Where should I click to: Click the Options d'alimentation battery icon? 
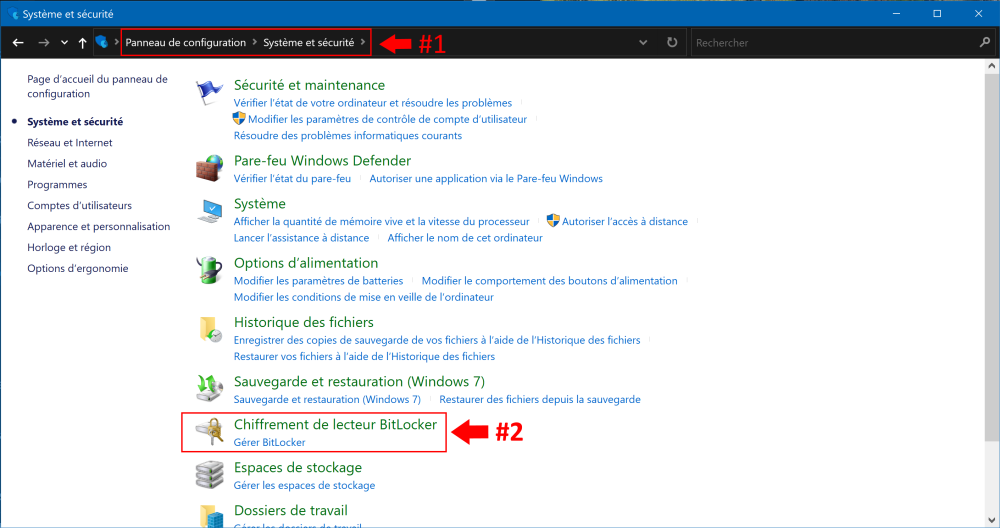pyautogui.click(x=209, y=270)
